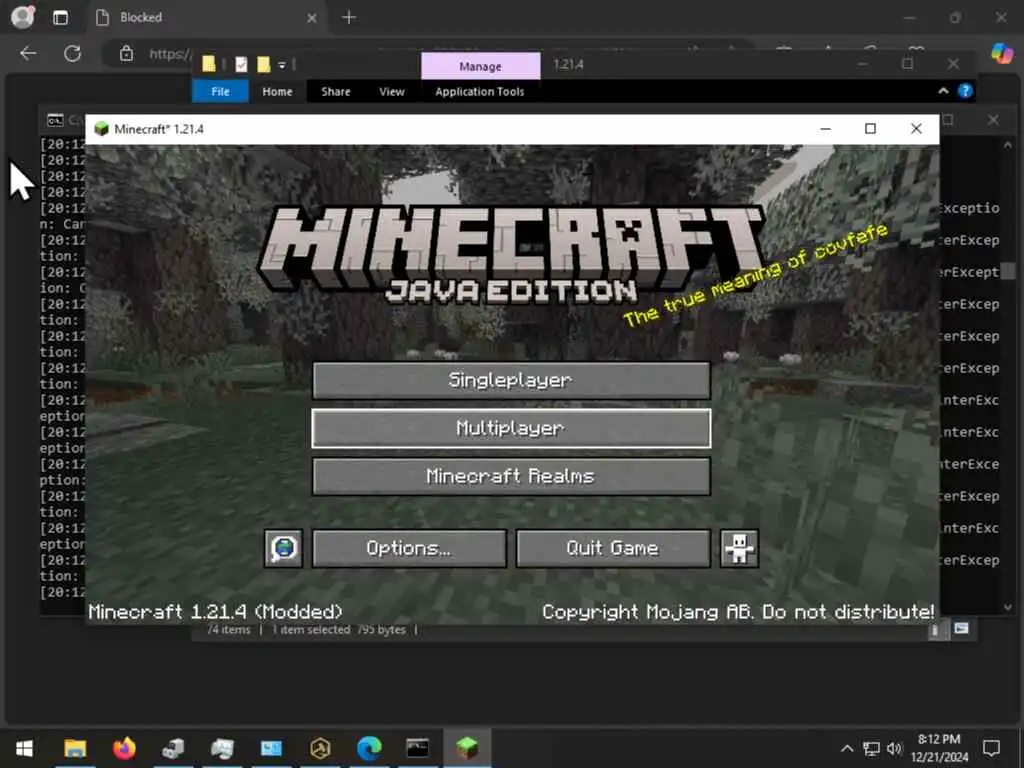
Task: Open browser profile avatar
Action: [x=23, y=18]
